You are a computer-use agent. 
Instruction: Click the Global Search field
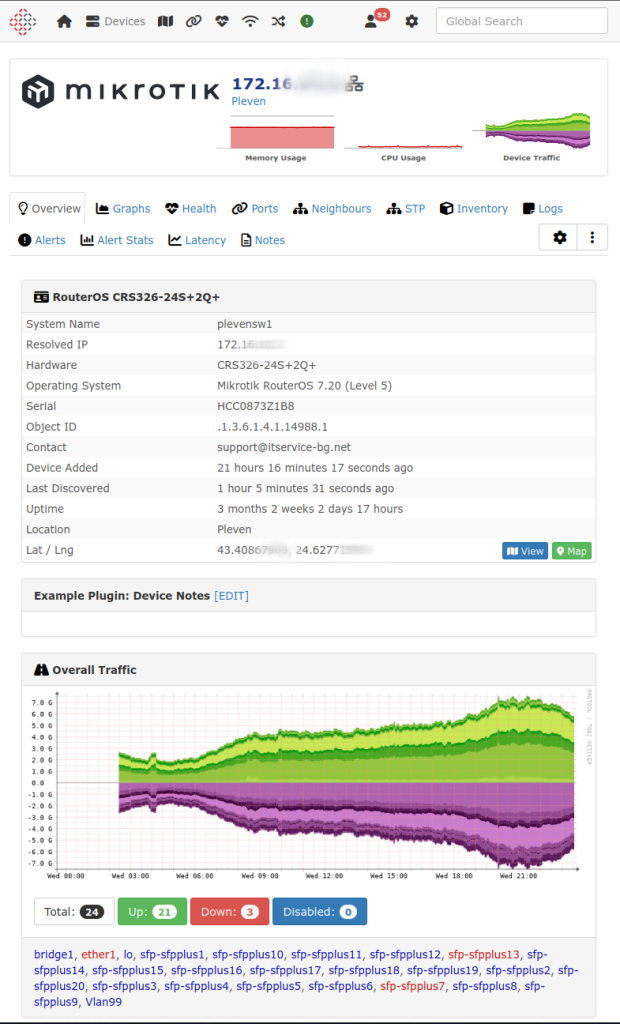coord(521,21)
